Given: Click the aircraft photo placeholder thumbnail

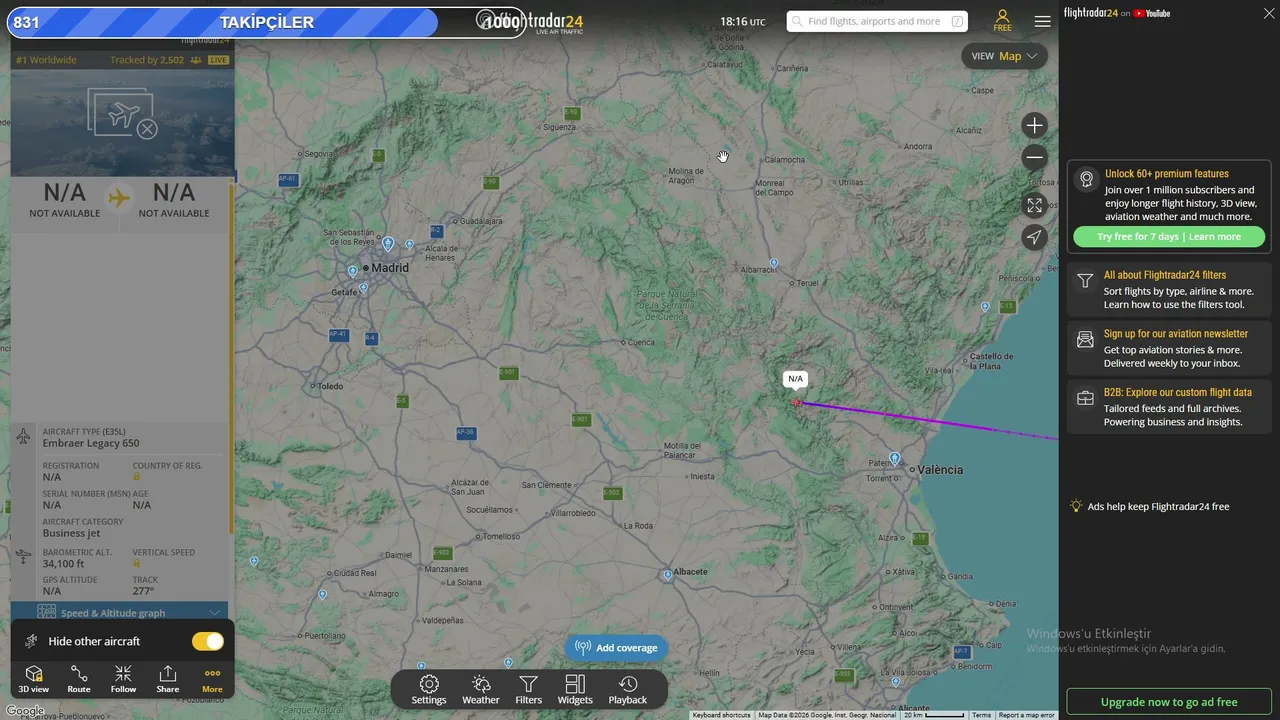Looking at the screenshot, I should [122, 113].
